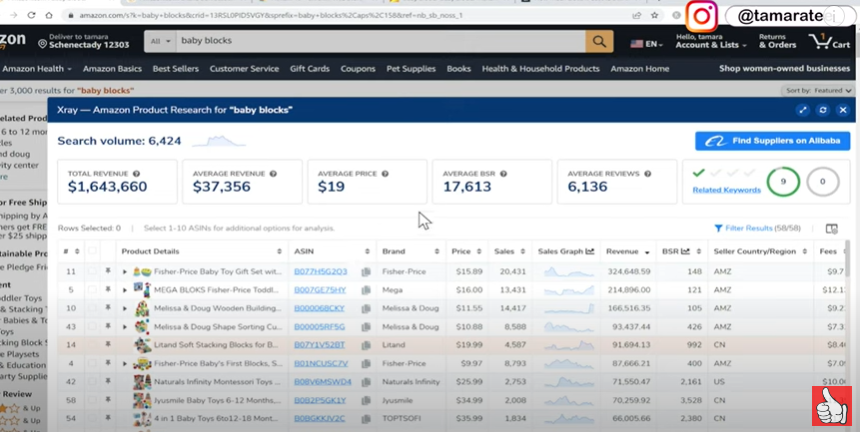Click the Average Revenue help icon

coord(273,174)
